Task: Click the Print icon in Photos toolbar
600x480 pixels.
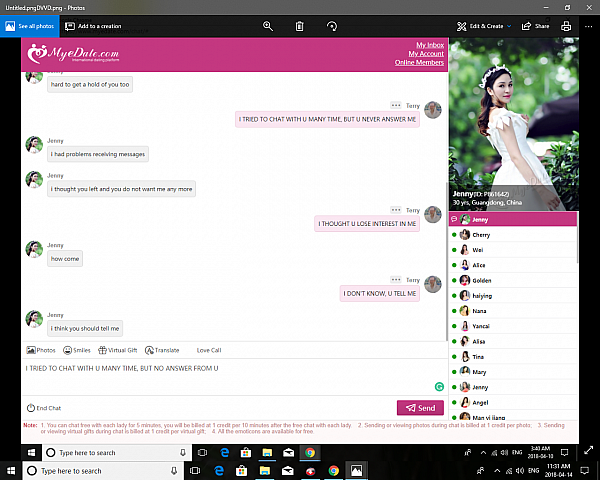Action: point(566,26)
